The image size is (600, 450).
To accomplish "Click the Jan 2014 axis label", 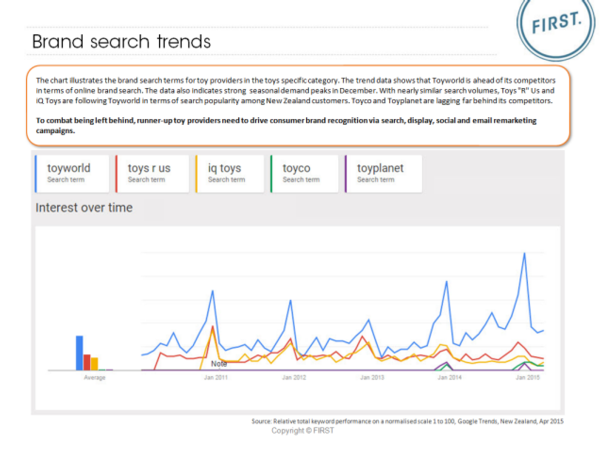I will pyautogui.click(x=449, y=378).
